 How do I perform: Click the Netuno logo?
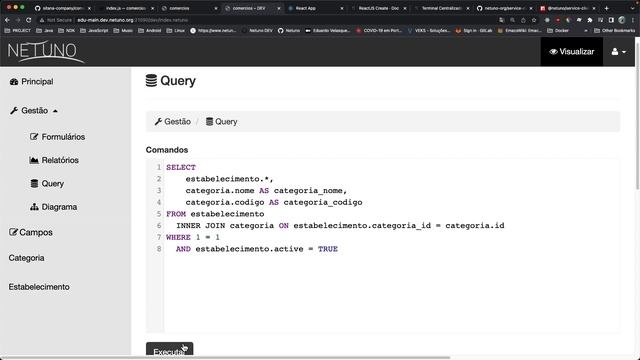tap(45, 52)
